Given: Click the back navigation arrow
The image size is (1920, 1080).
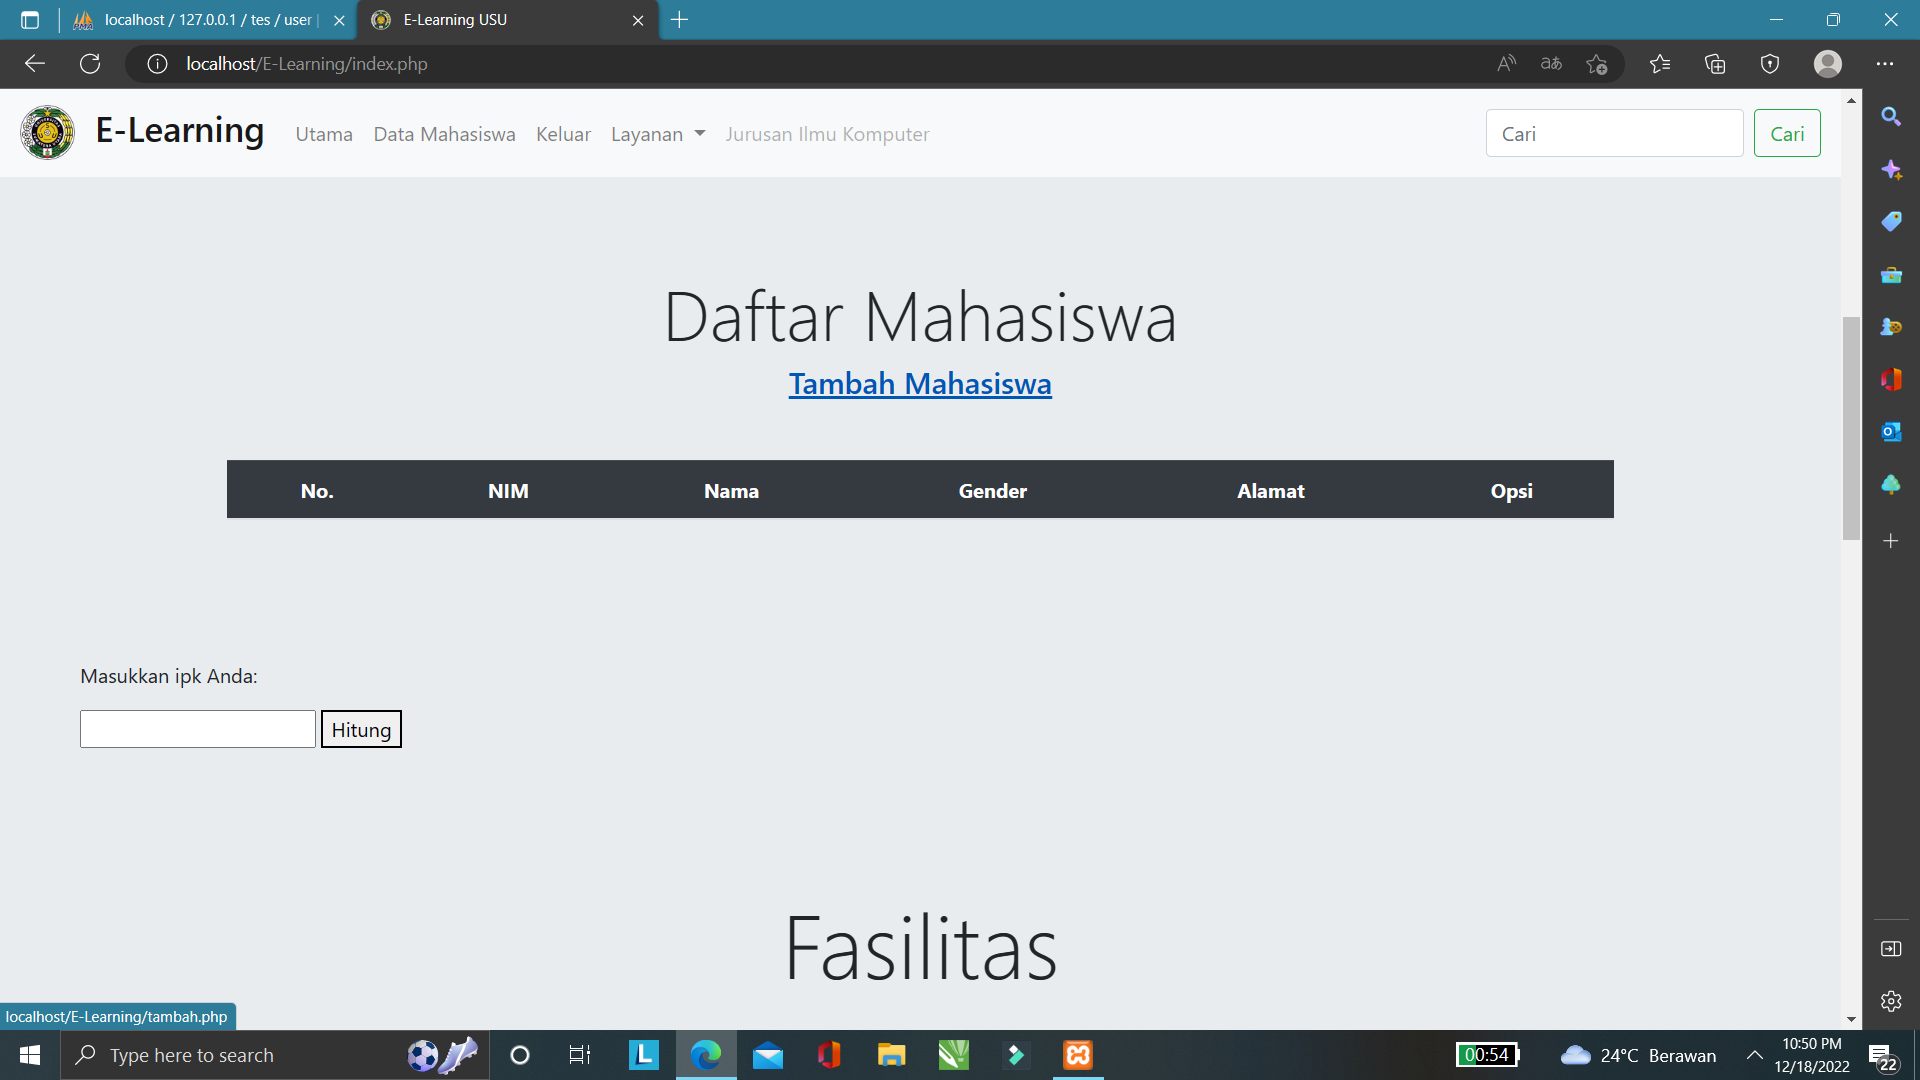Looking at the screenshot, I should 35,64.
